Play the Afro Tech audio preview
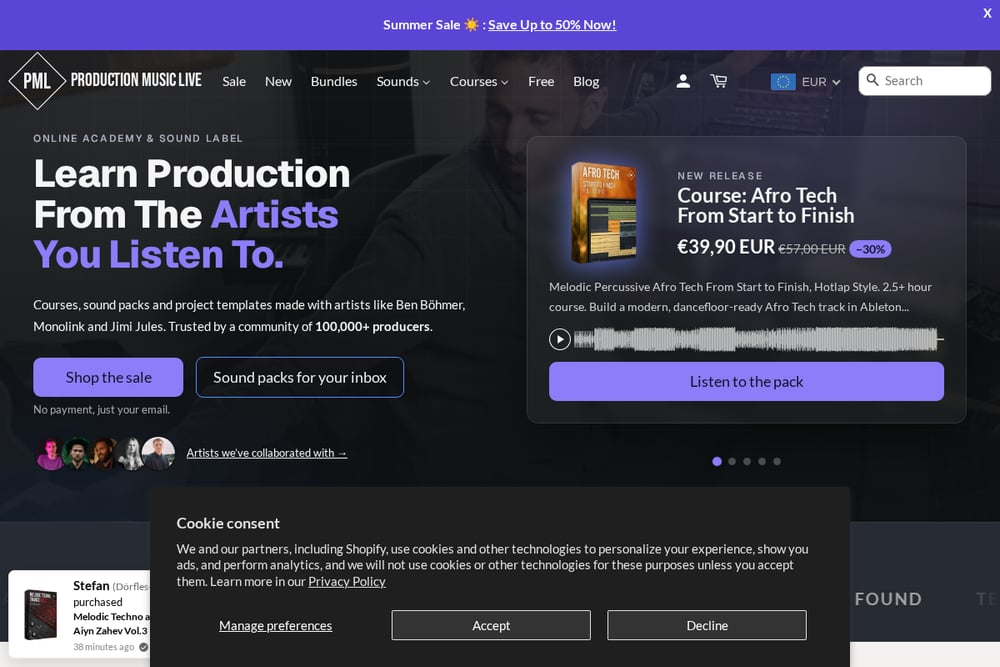The height and width of the screenshot is (667, 1000). tap(559, 339)
